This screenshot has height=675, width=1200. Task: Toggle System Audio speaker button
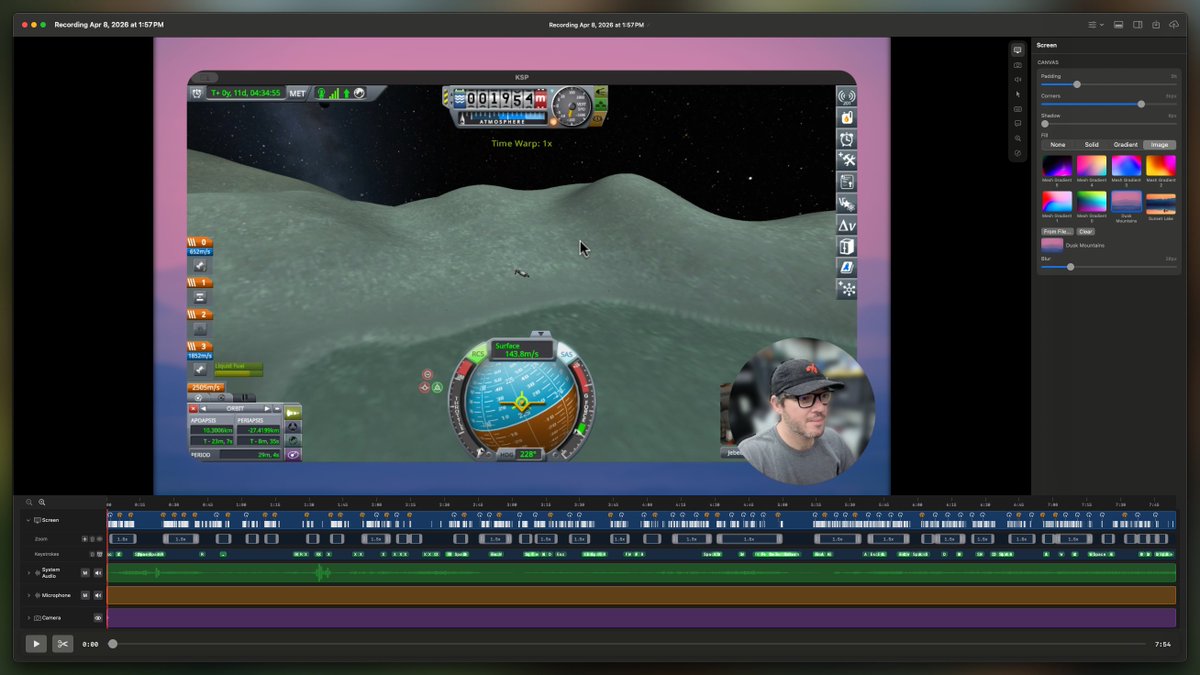(98, 573)
